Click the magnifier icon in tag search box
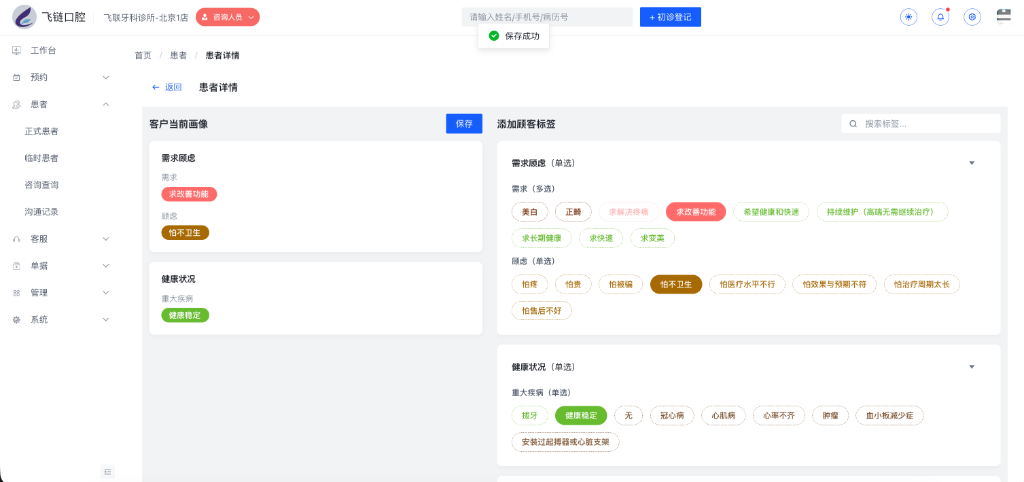Viewport: 1024px width, 482px height. 853,123
